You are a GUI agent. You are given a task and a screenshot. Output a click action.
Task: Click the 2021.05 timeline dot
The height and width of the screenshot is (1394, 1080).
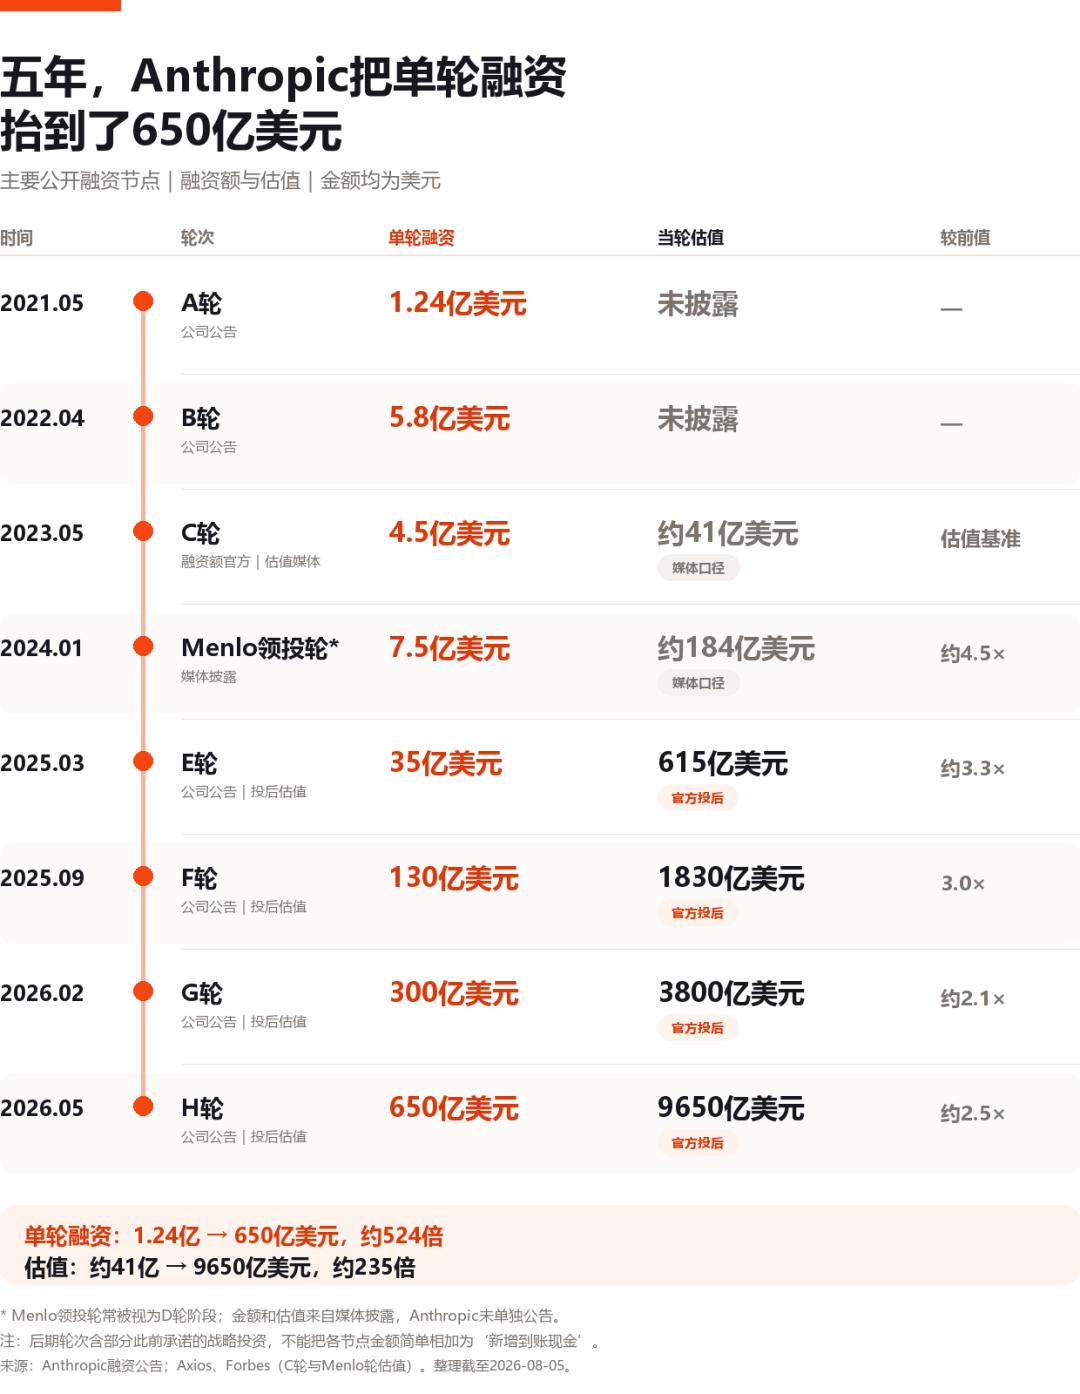click(143, 301)
